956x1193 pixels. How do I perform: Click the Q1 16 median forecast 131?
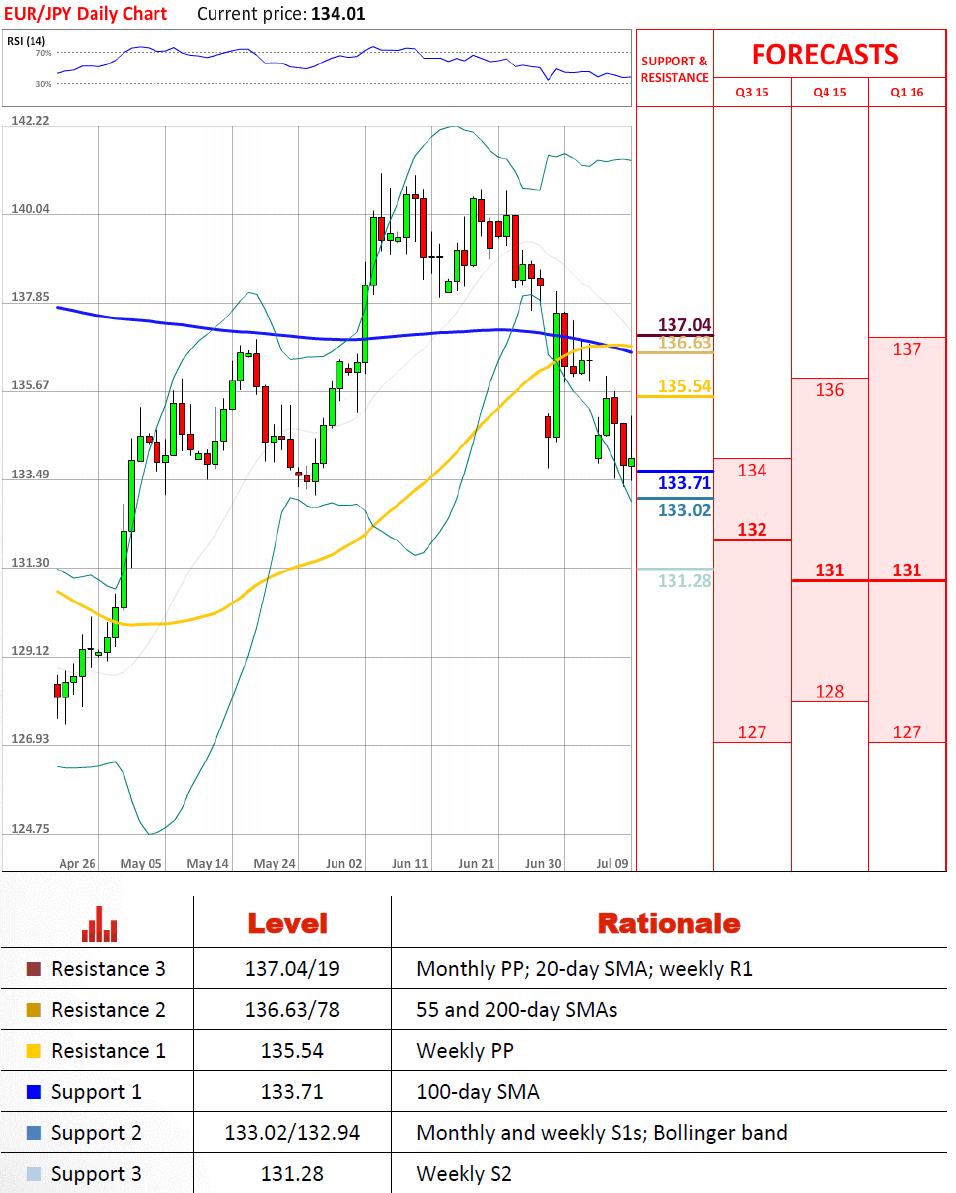point(907,570)
